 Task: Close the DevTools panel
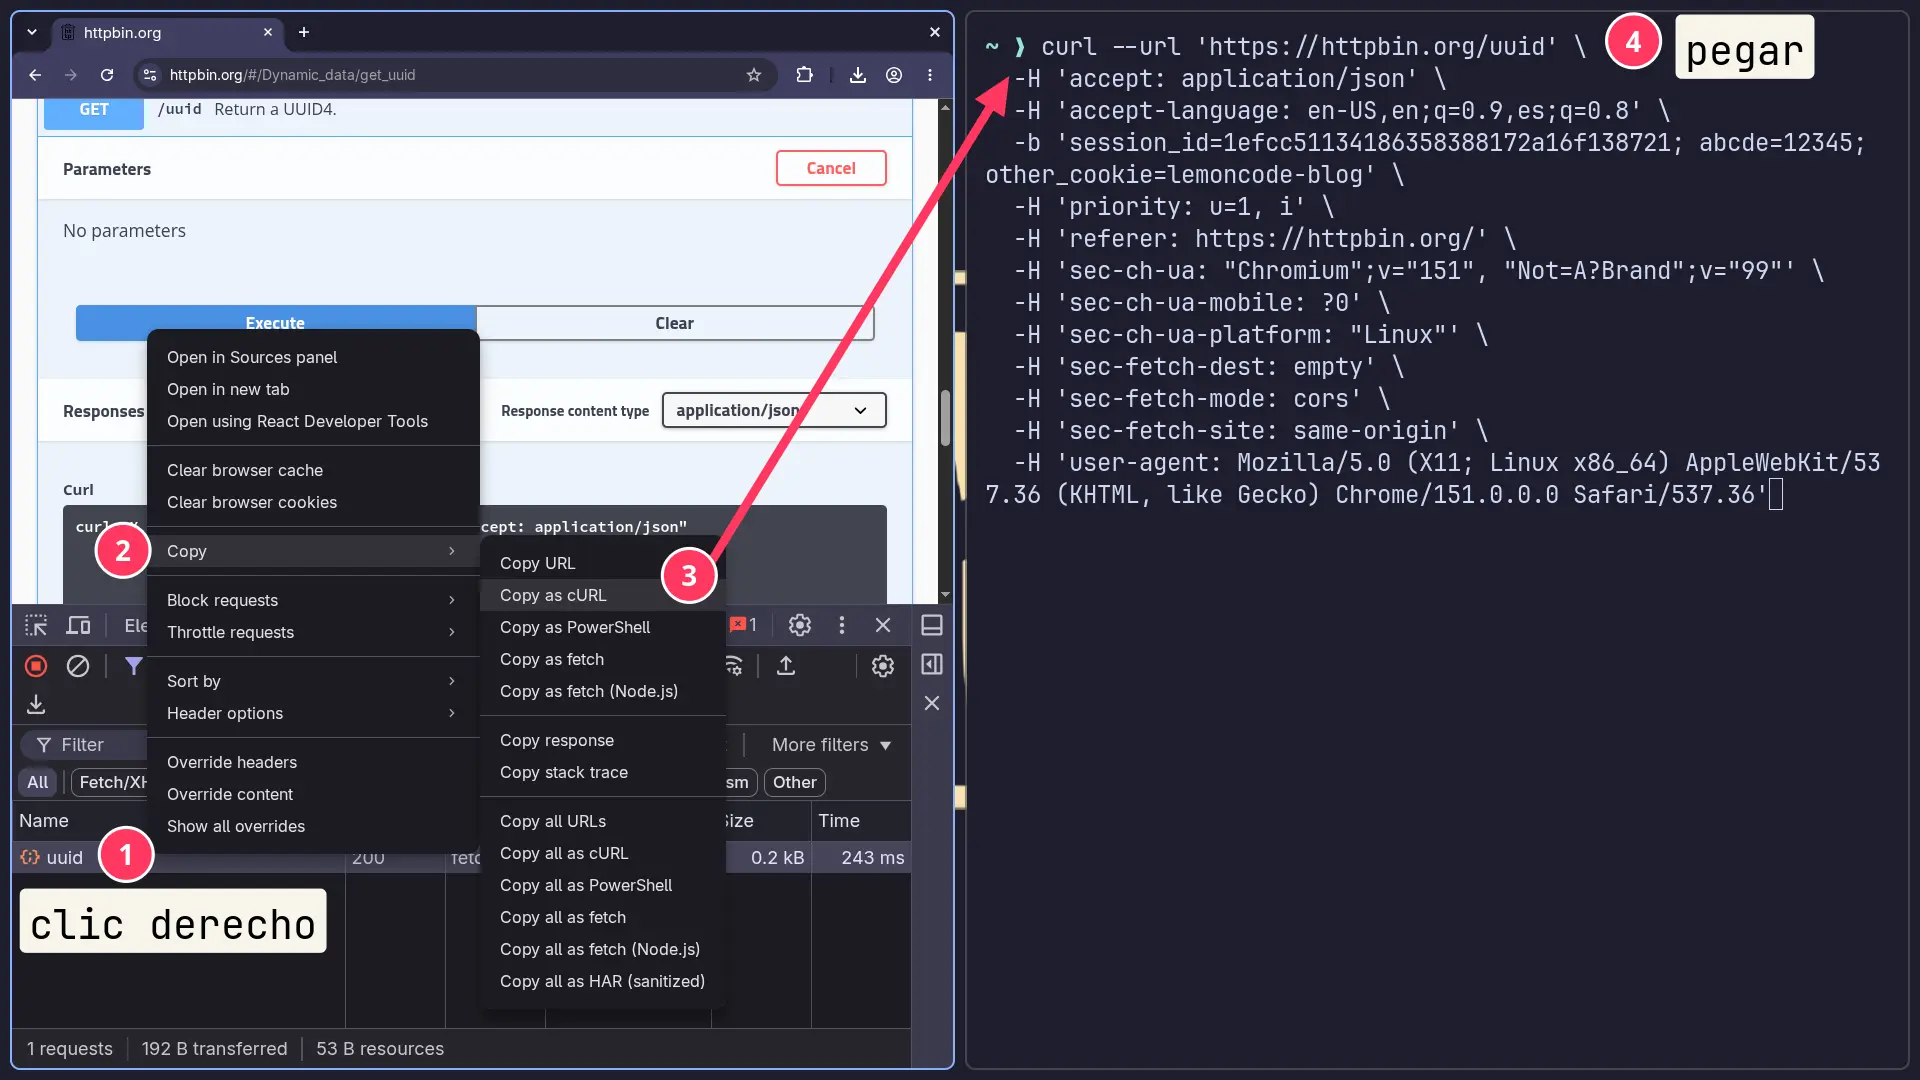pos(883,625)
